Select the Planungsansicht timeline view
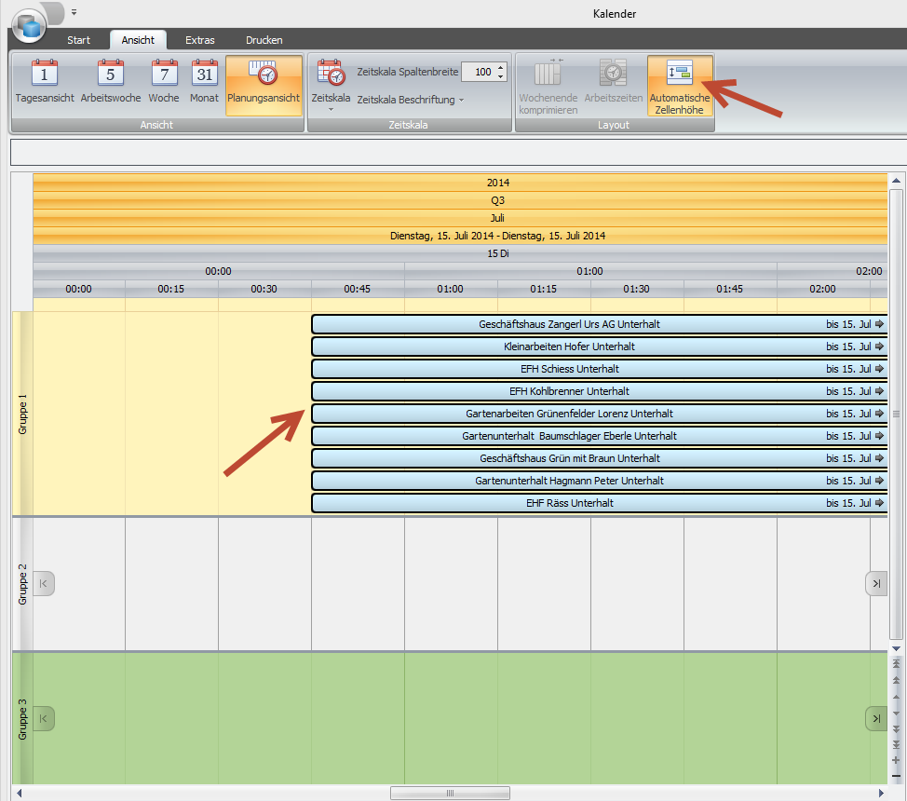Image resolution: width=907 pixels, height=801 pixels. 264,85
